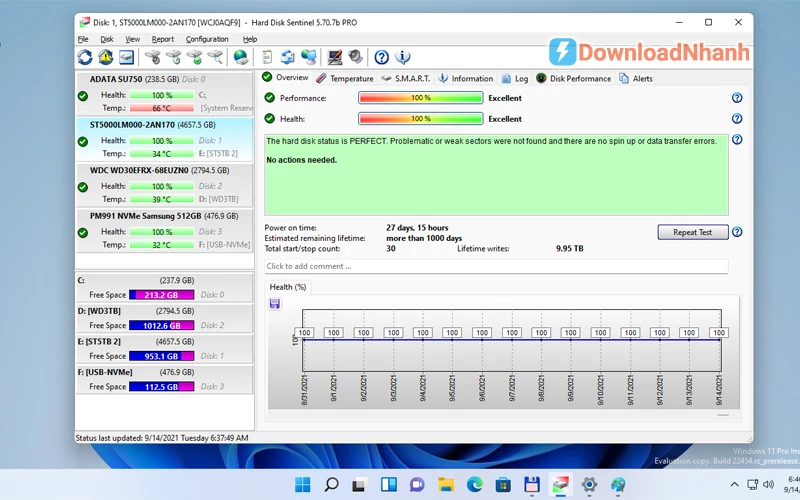Click the disk with green checkmark toolbar icon

(194, 57)
